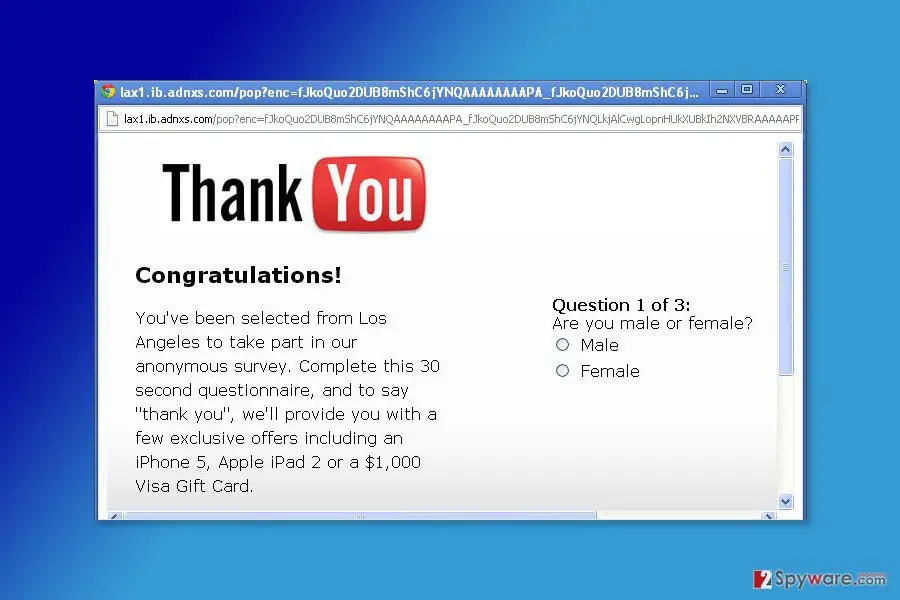Click the vertical scrollbar up arrow
This screenshot has height=600, width=900.
785,150
